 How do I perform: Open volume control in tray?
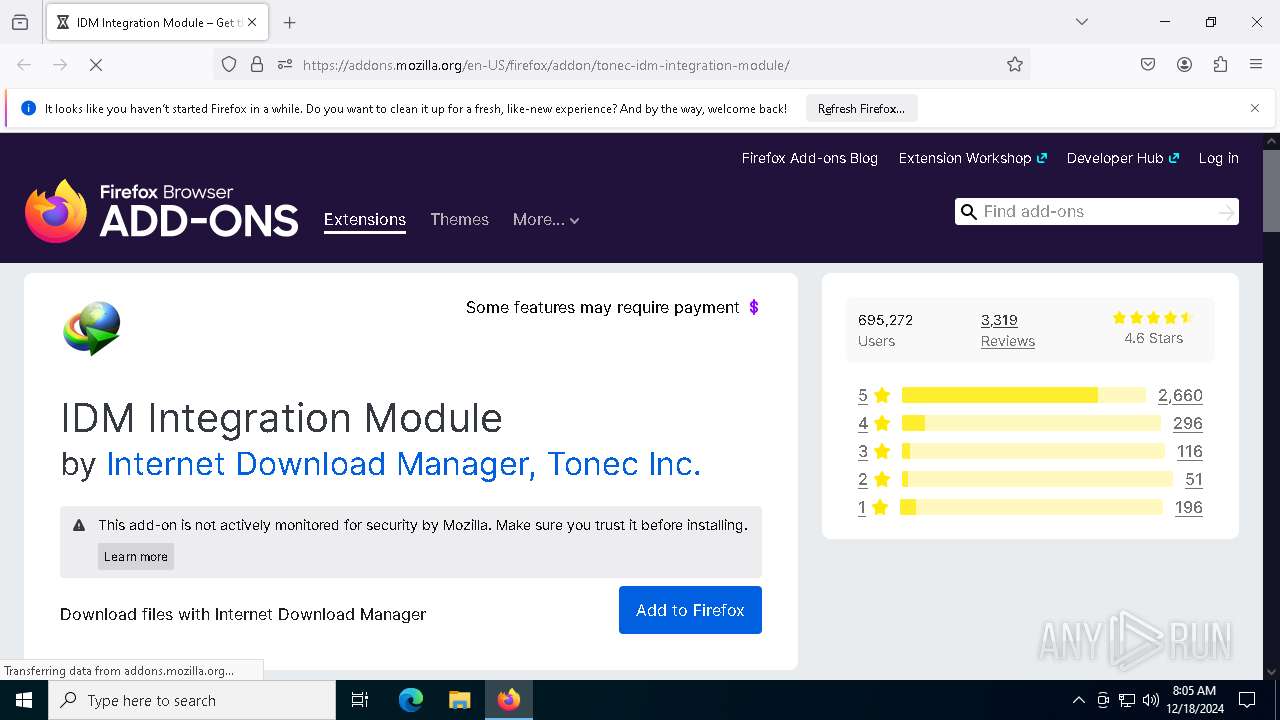pos(1150,700)
